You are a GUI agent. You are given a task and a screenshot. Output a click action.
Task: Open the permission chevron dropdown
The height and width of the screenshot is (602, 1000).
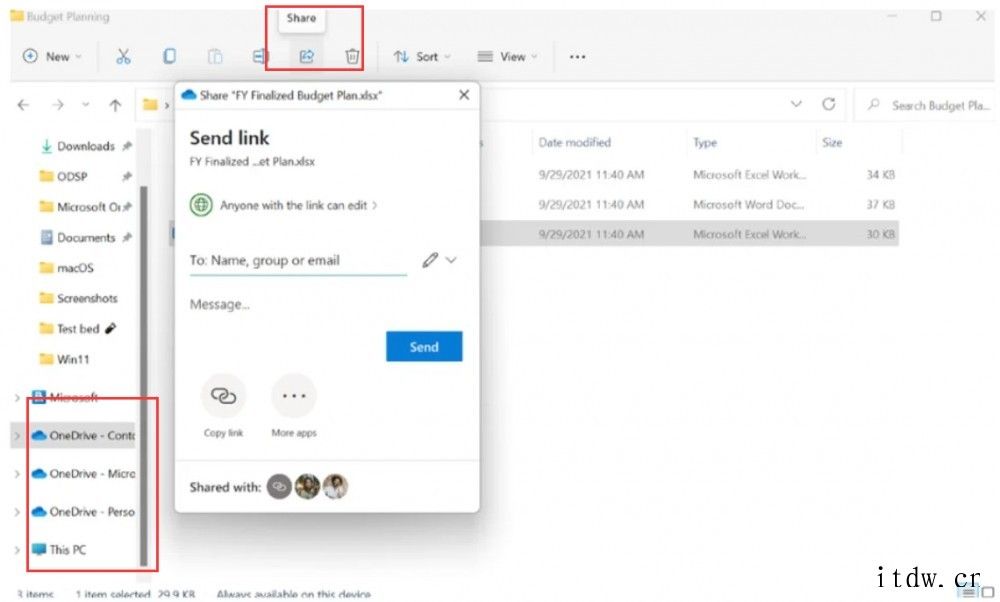pyautogui.click(x=451, y=260)
